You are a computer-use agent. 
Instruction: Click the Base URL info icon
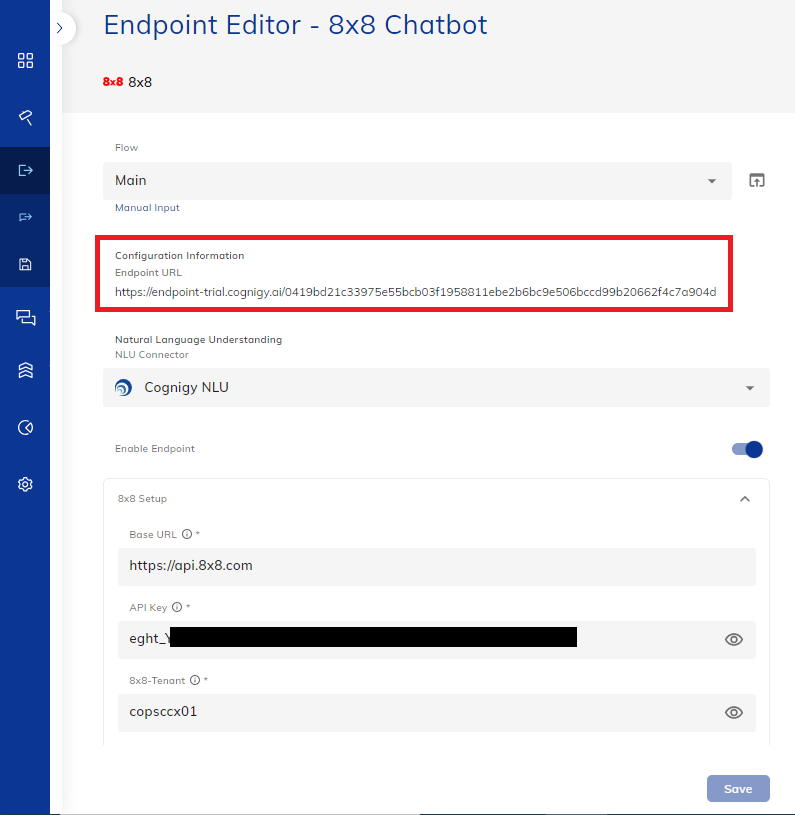187,534
